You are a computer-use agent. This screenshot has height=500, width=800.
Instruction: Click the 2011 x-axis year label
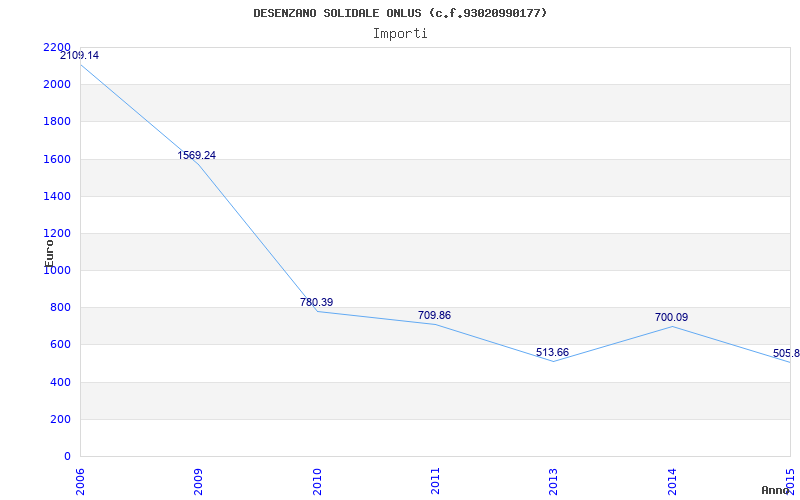click(x=435, y=482)
